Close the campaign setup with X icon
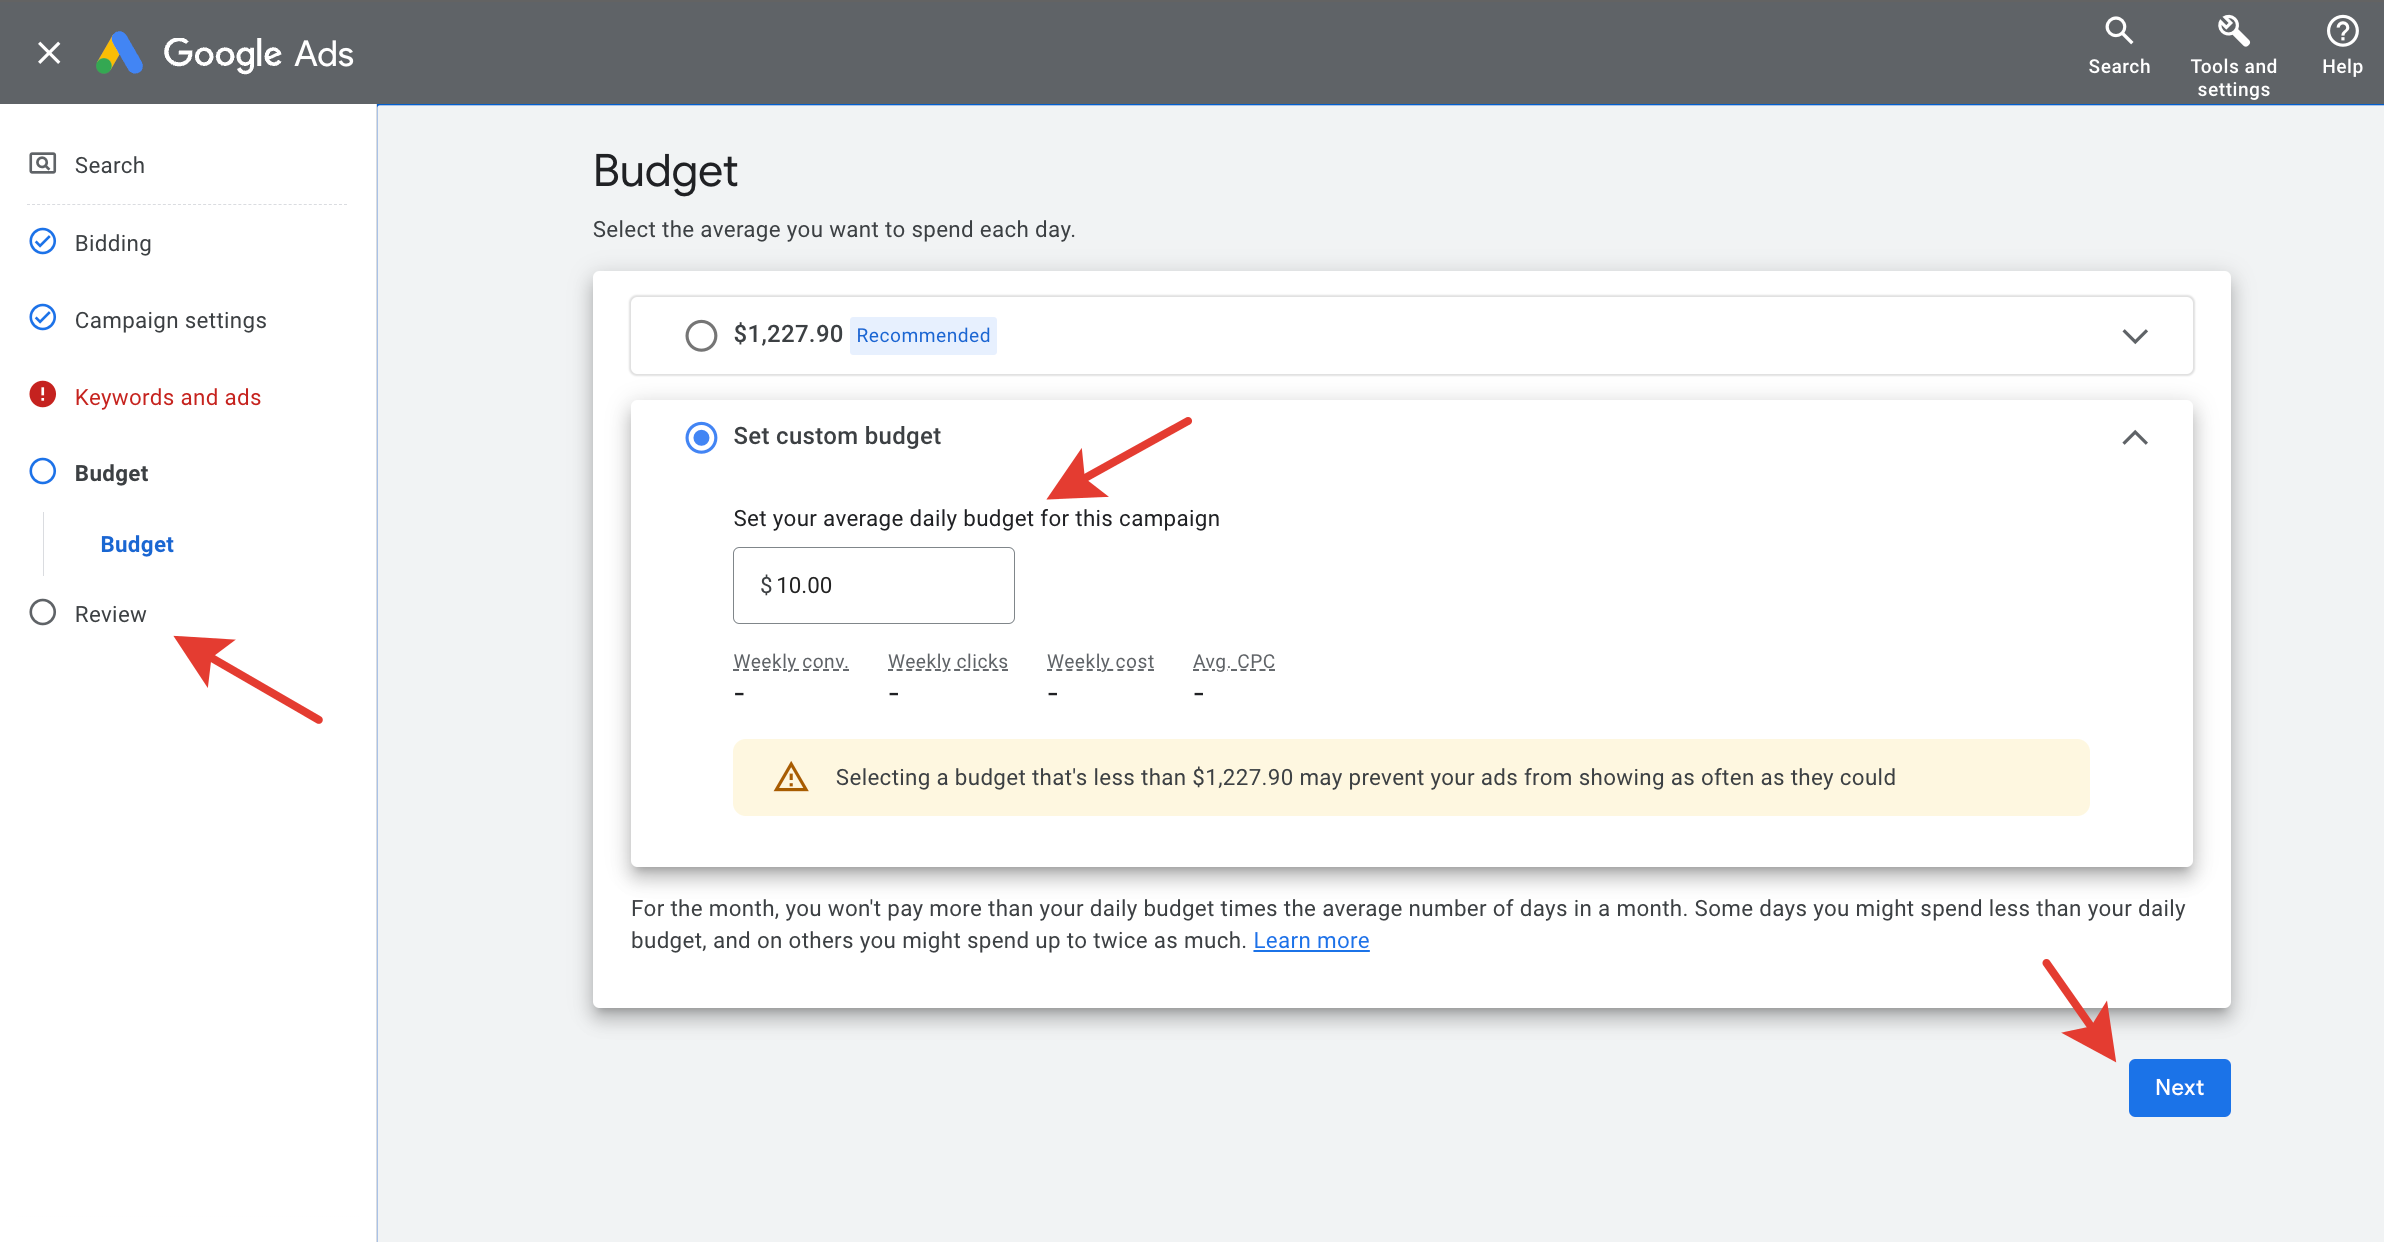Screen dimensions: 2384x1242 click(x=49, y=53)
